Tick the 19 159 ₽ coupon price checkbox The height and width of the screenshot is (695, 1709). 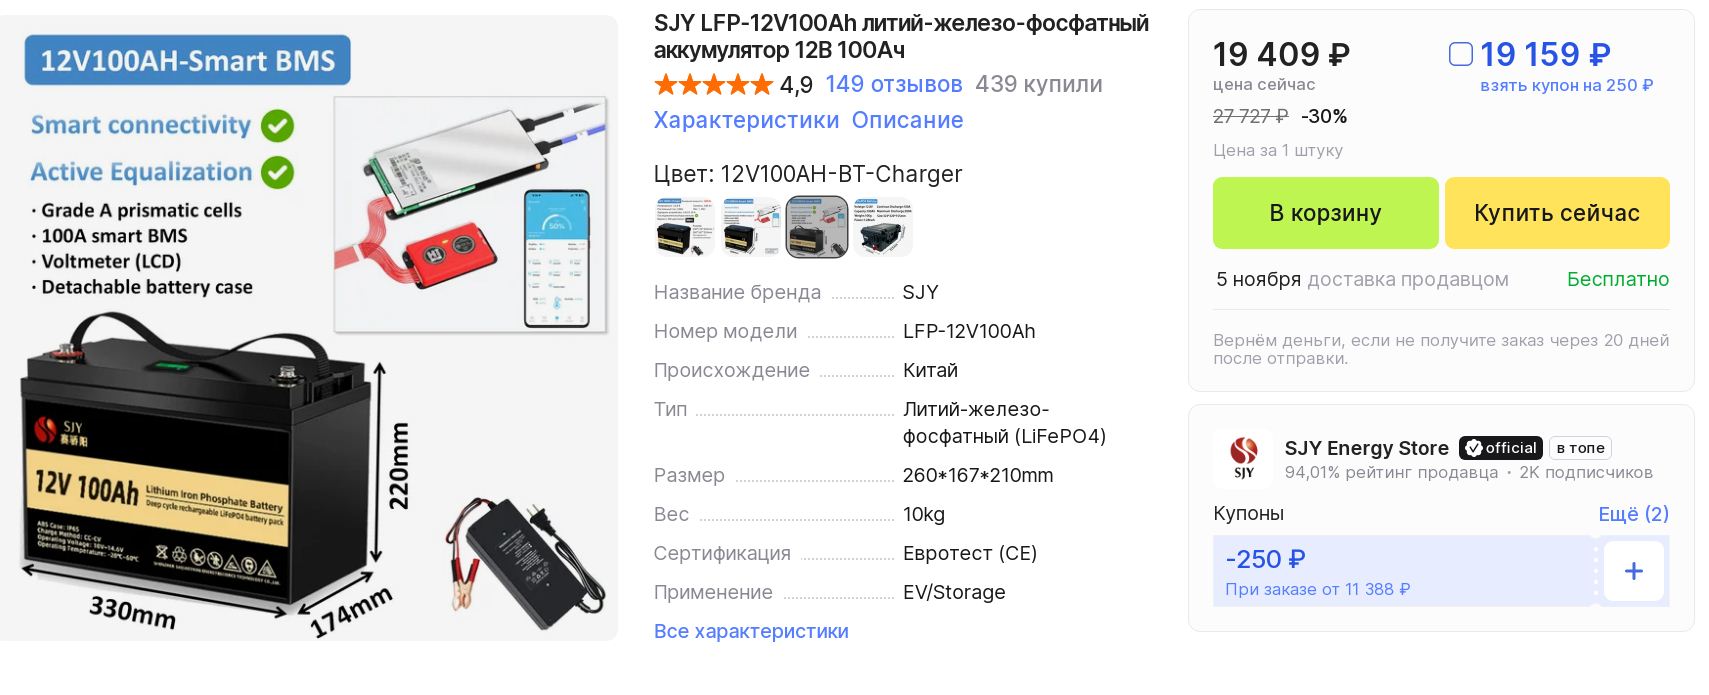pyautogui.click(x=1461, y=54)
